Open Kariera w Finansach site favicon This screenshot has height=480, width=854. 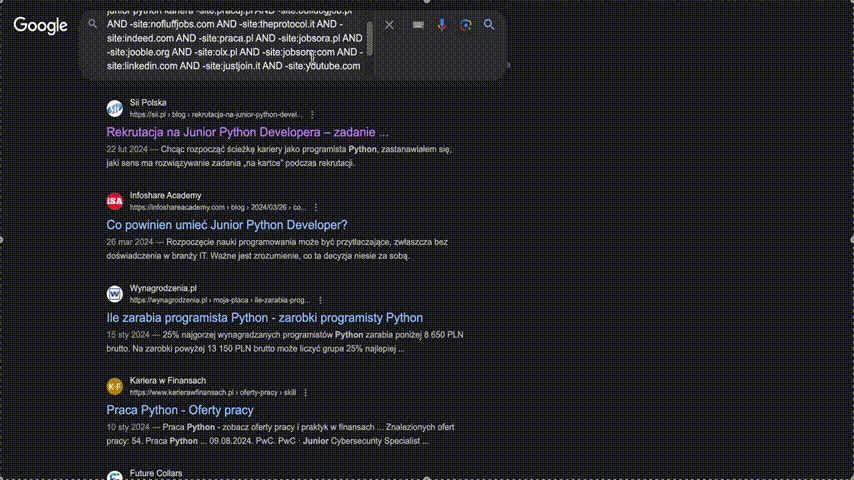[x=114, y=386]
